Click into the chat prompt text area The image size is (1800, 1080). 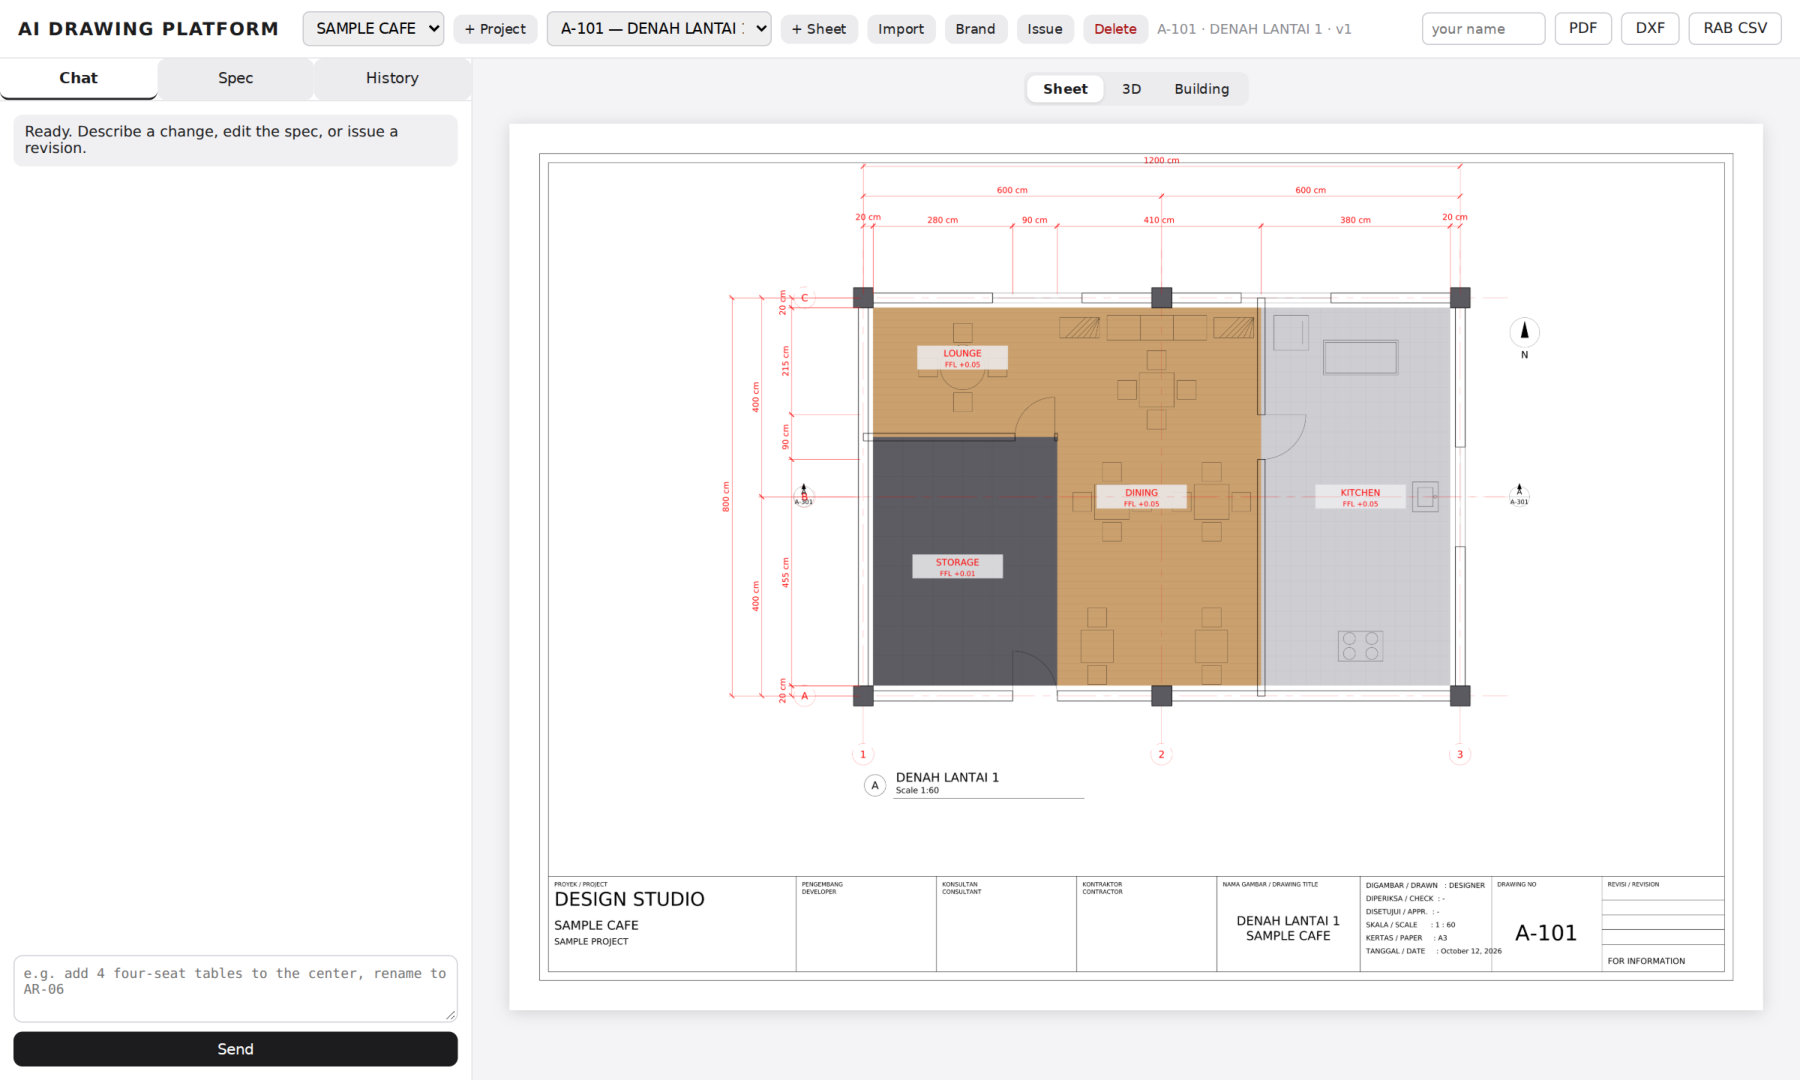tap(235, 988)
